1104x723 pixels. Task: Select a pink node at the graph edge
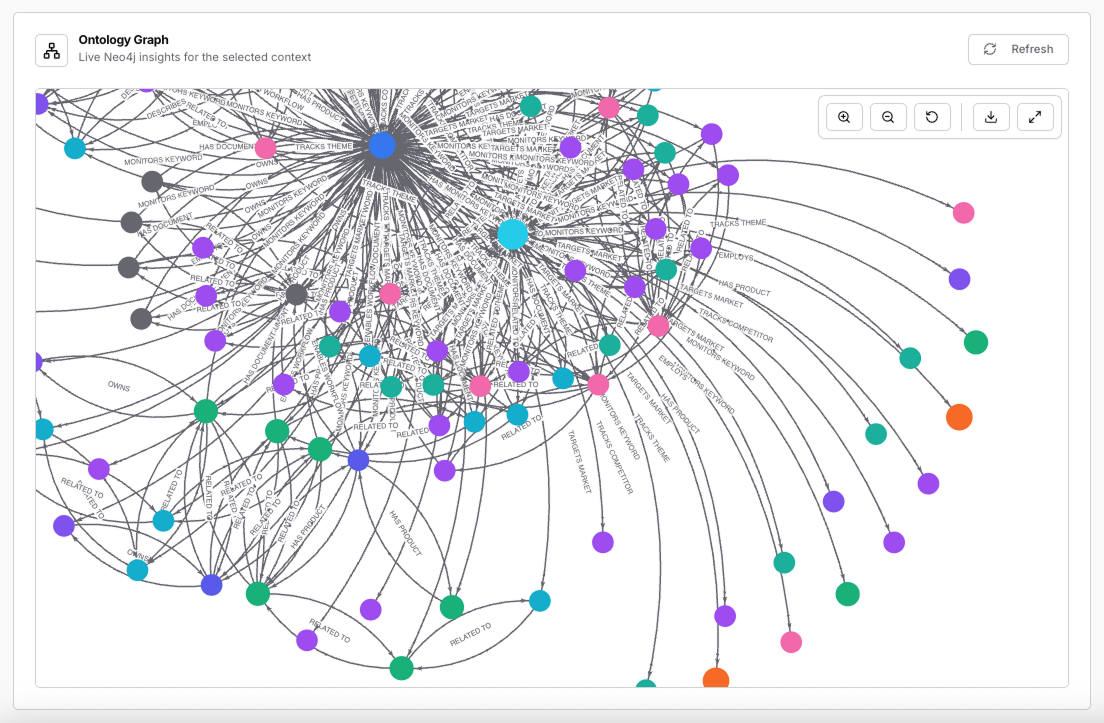[x=963, y=213]
